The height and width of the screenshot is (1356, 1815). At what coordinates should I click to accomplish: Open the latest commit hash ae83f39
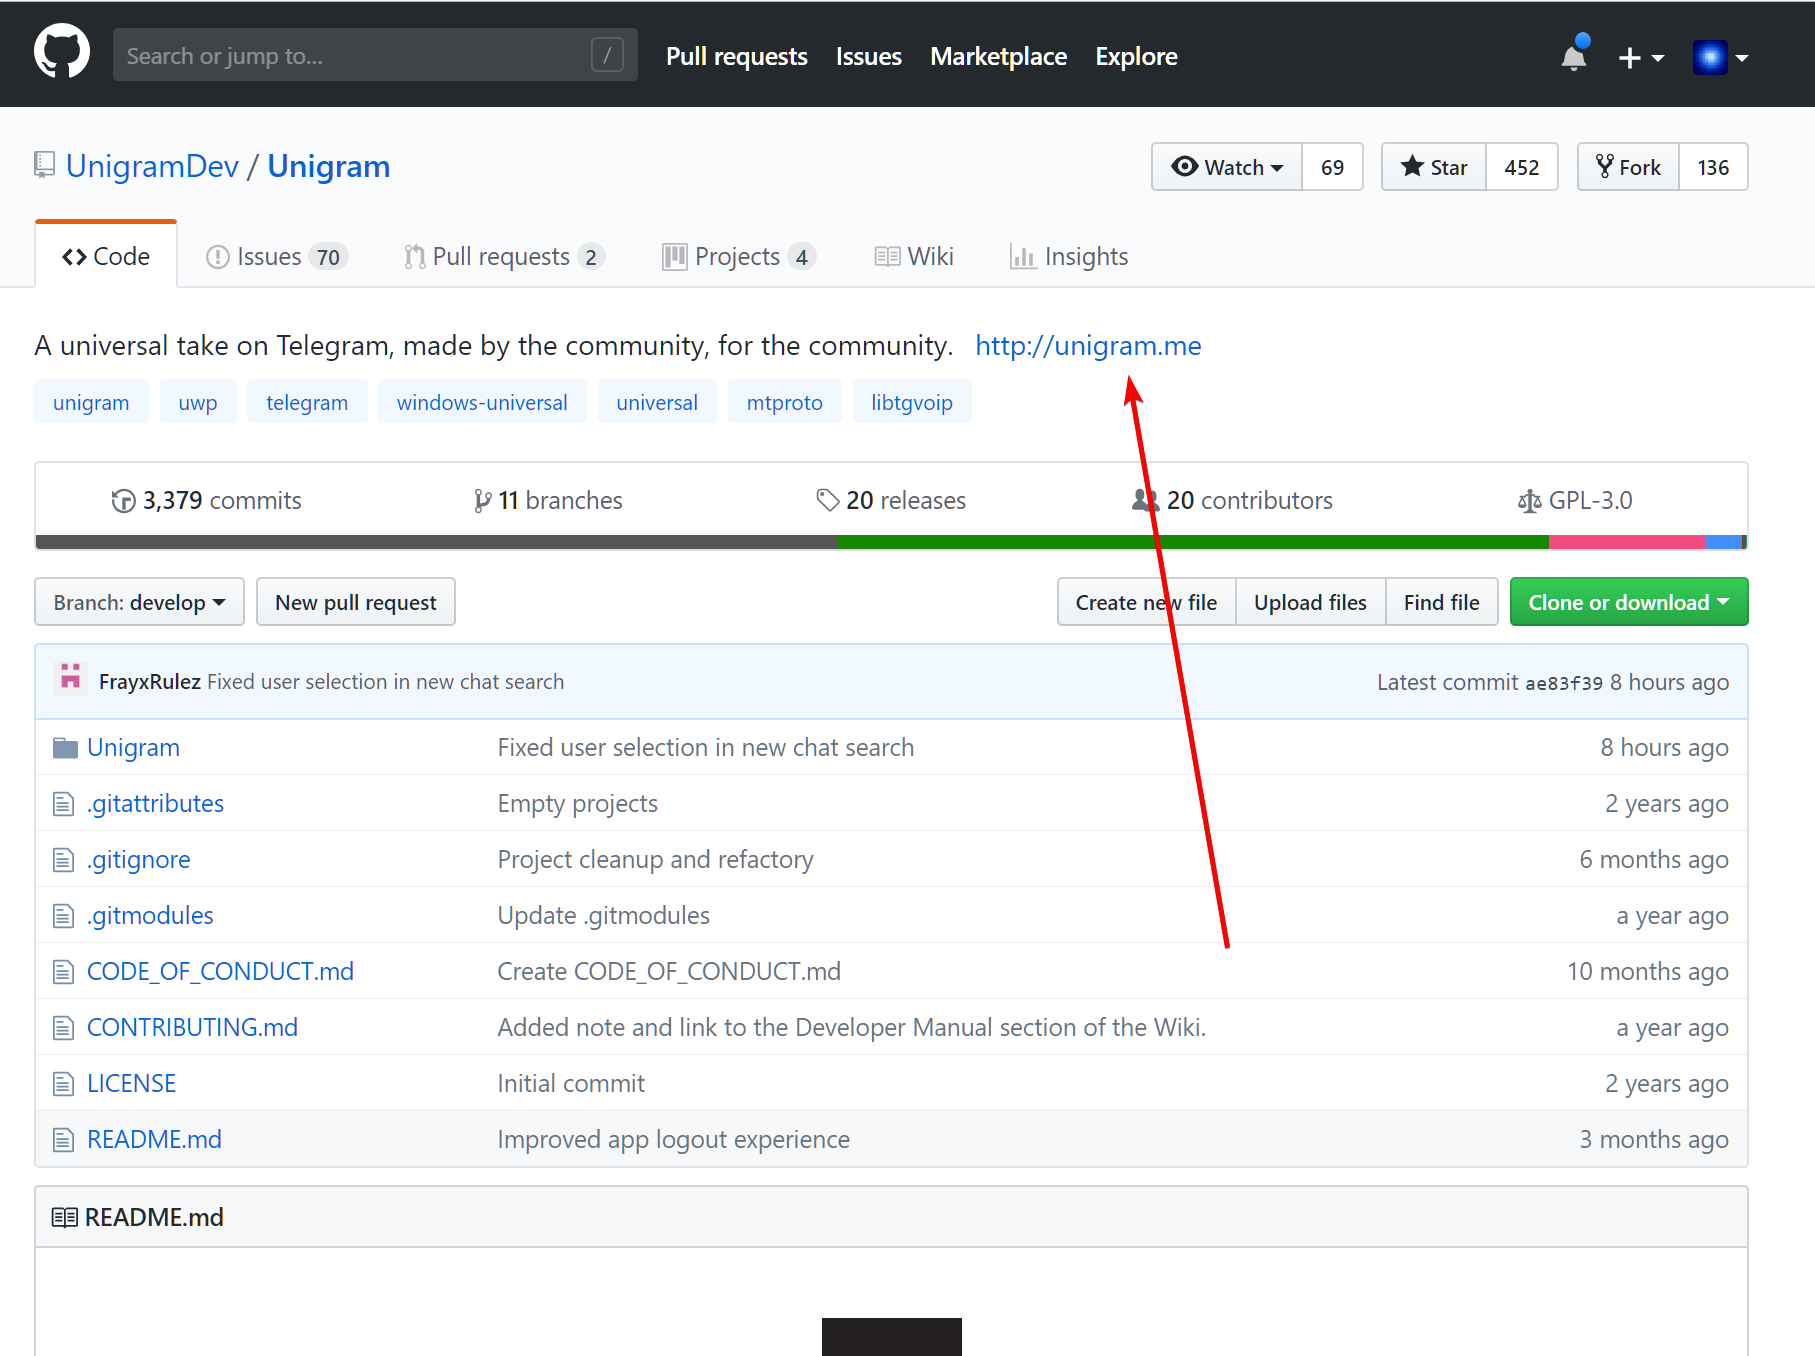(1563, 683)
